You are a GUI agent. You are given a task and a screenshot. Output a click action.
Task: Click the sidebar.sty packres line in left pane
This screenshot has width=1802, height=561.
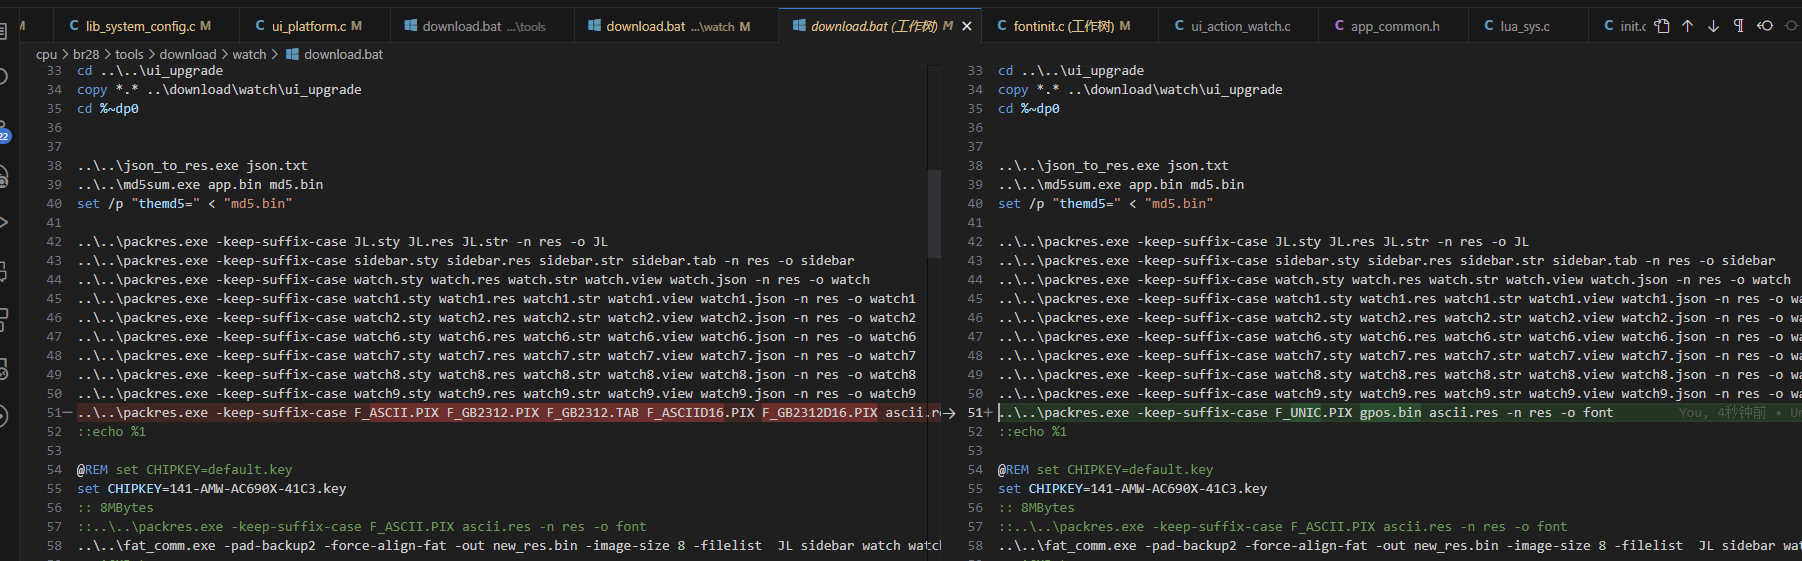465,260
